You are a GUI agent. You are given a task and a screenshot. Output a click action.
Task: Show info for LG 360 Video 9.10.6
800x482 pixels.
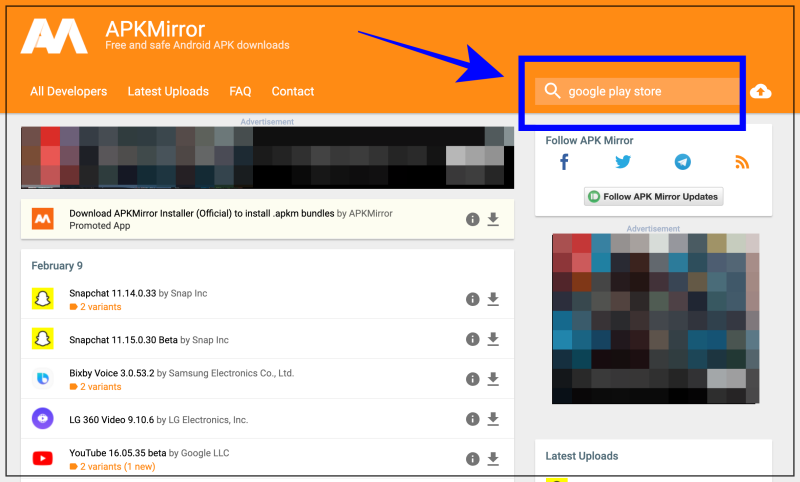[x=472, y=419]
